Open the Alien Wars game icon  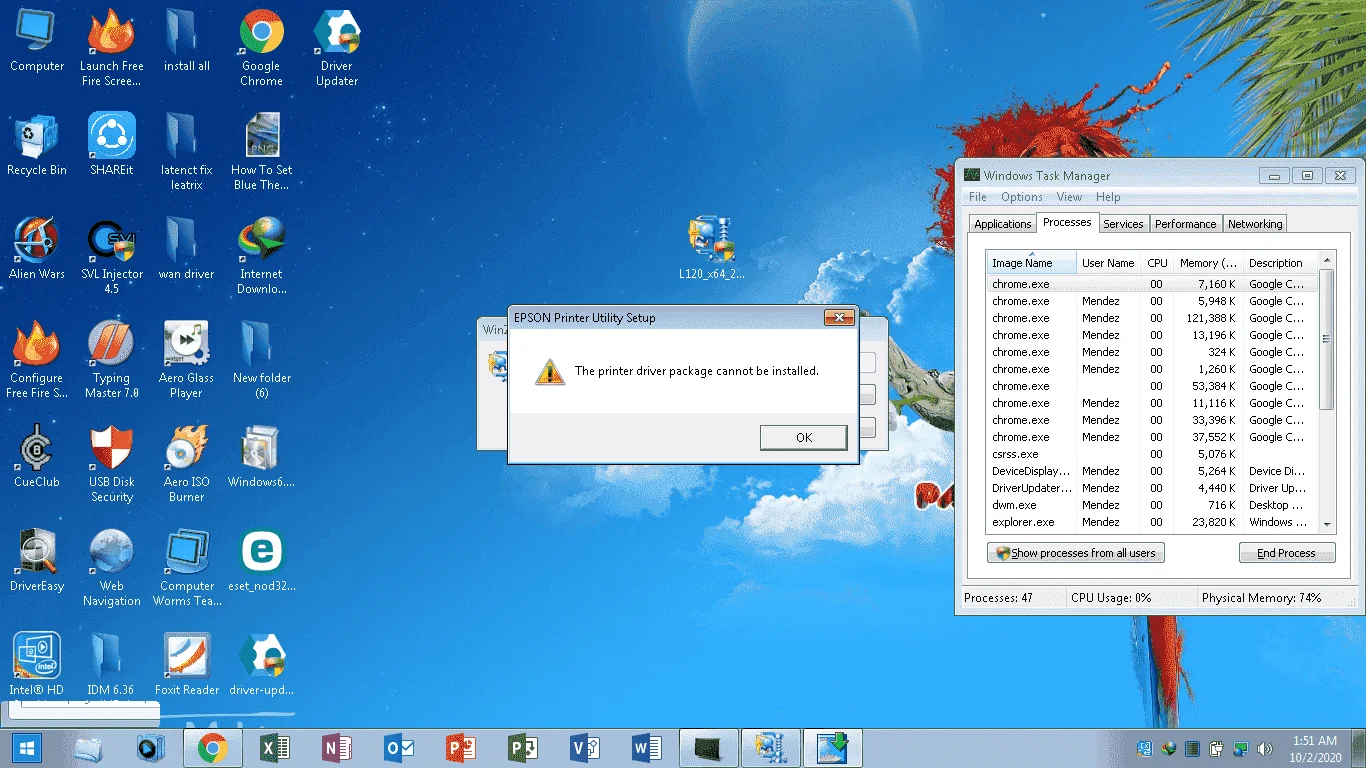pyautogui.click(x=37, y=249)
